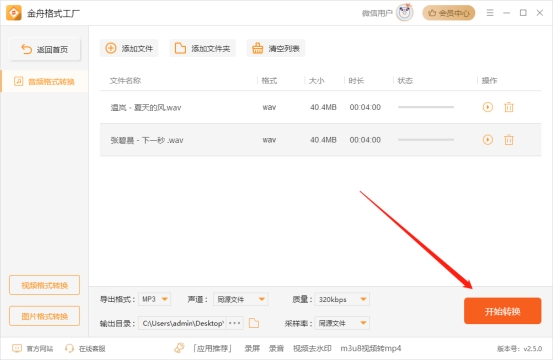
Task: Click the progress bar of 下一秒 .wav
Action: tap(426, 140)
